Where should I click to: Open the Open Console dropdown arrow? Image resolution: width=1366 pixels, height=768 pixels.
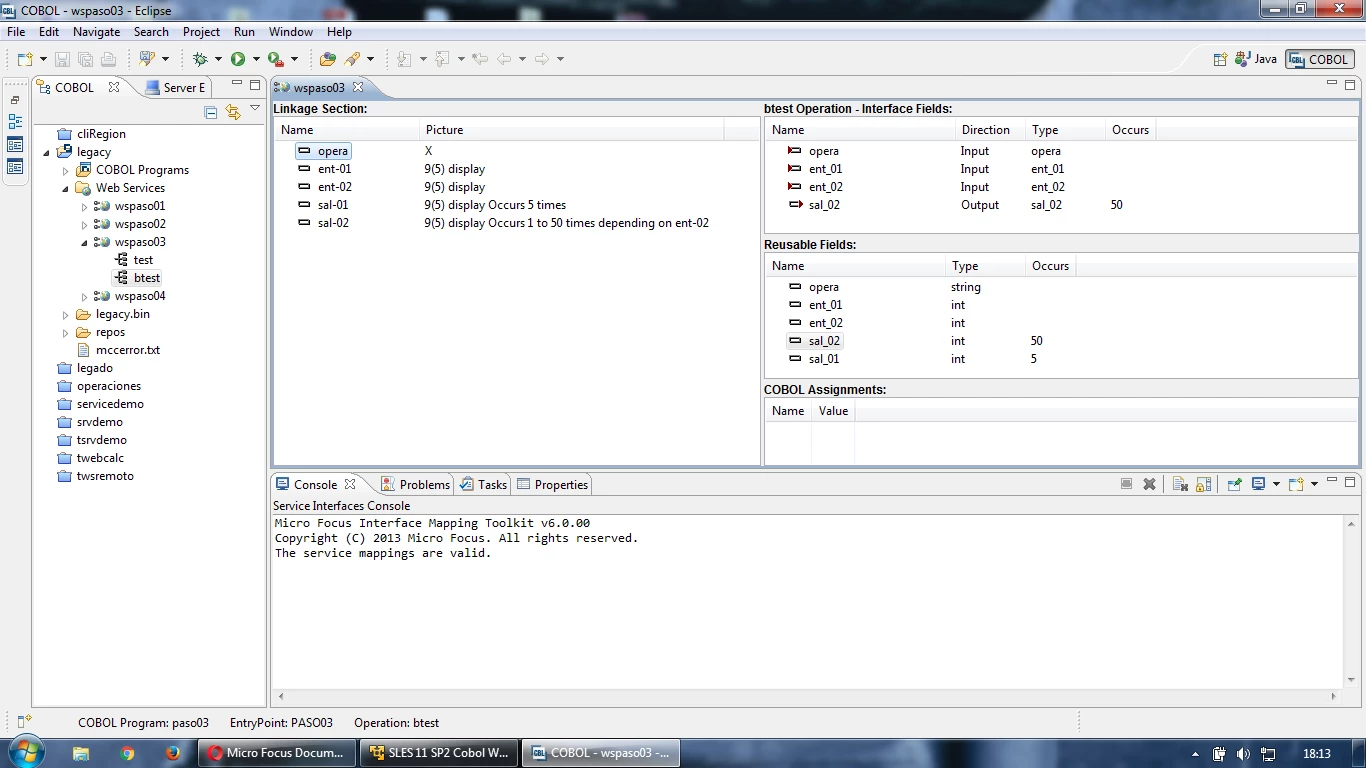coord(1314,484)
